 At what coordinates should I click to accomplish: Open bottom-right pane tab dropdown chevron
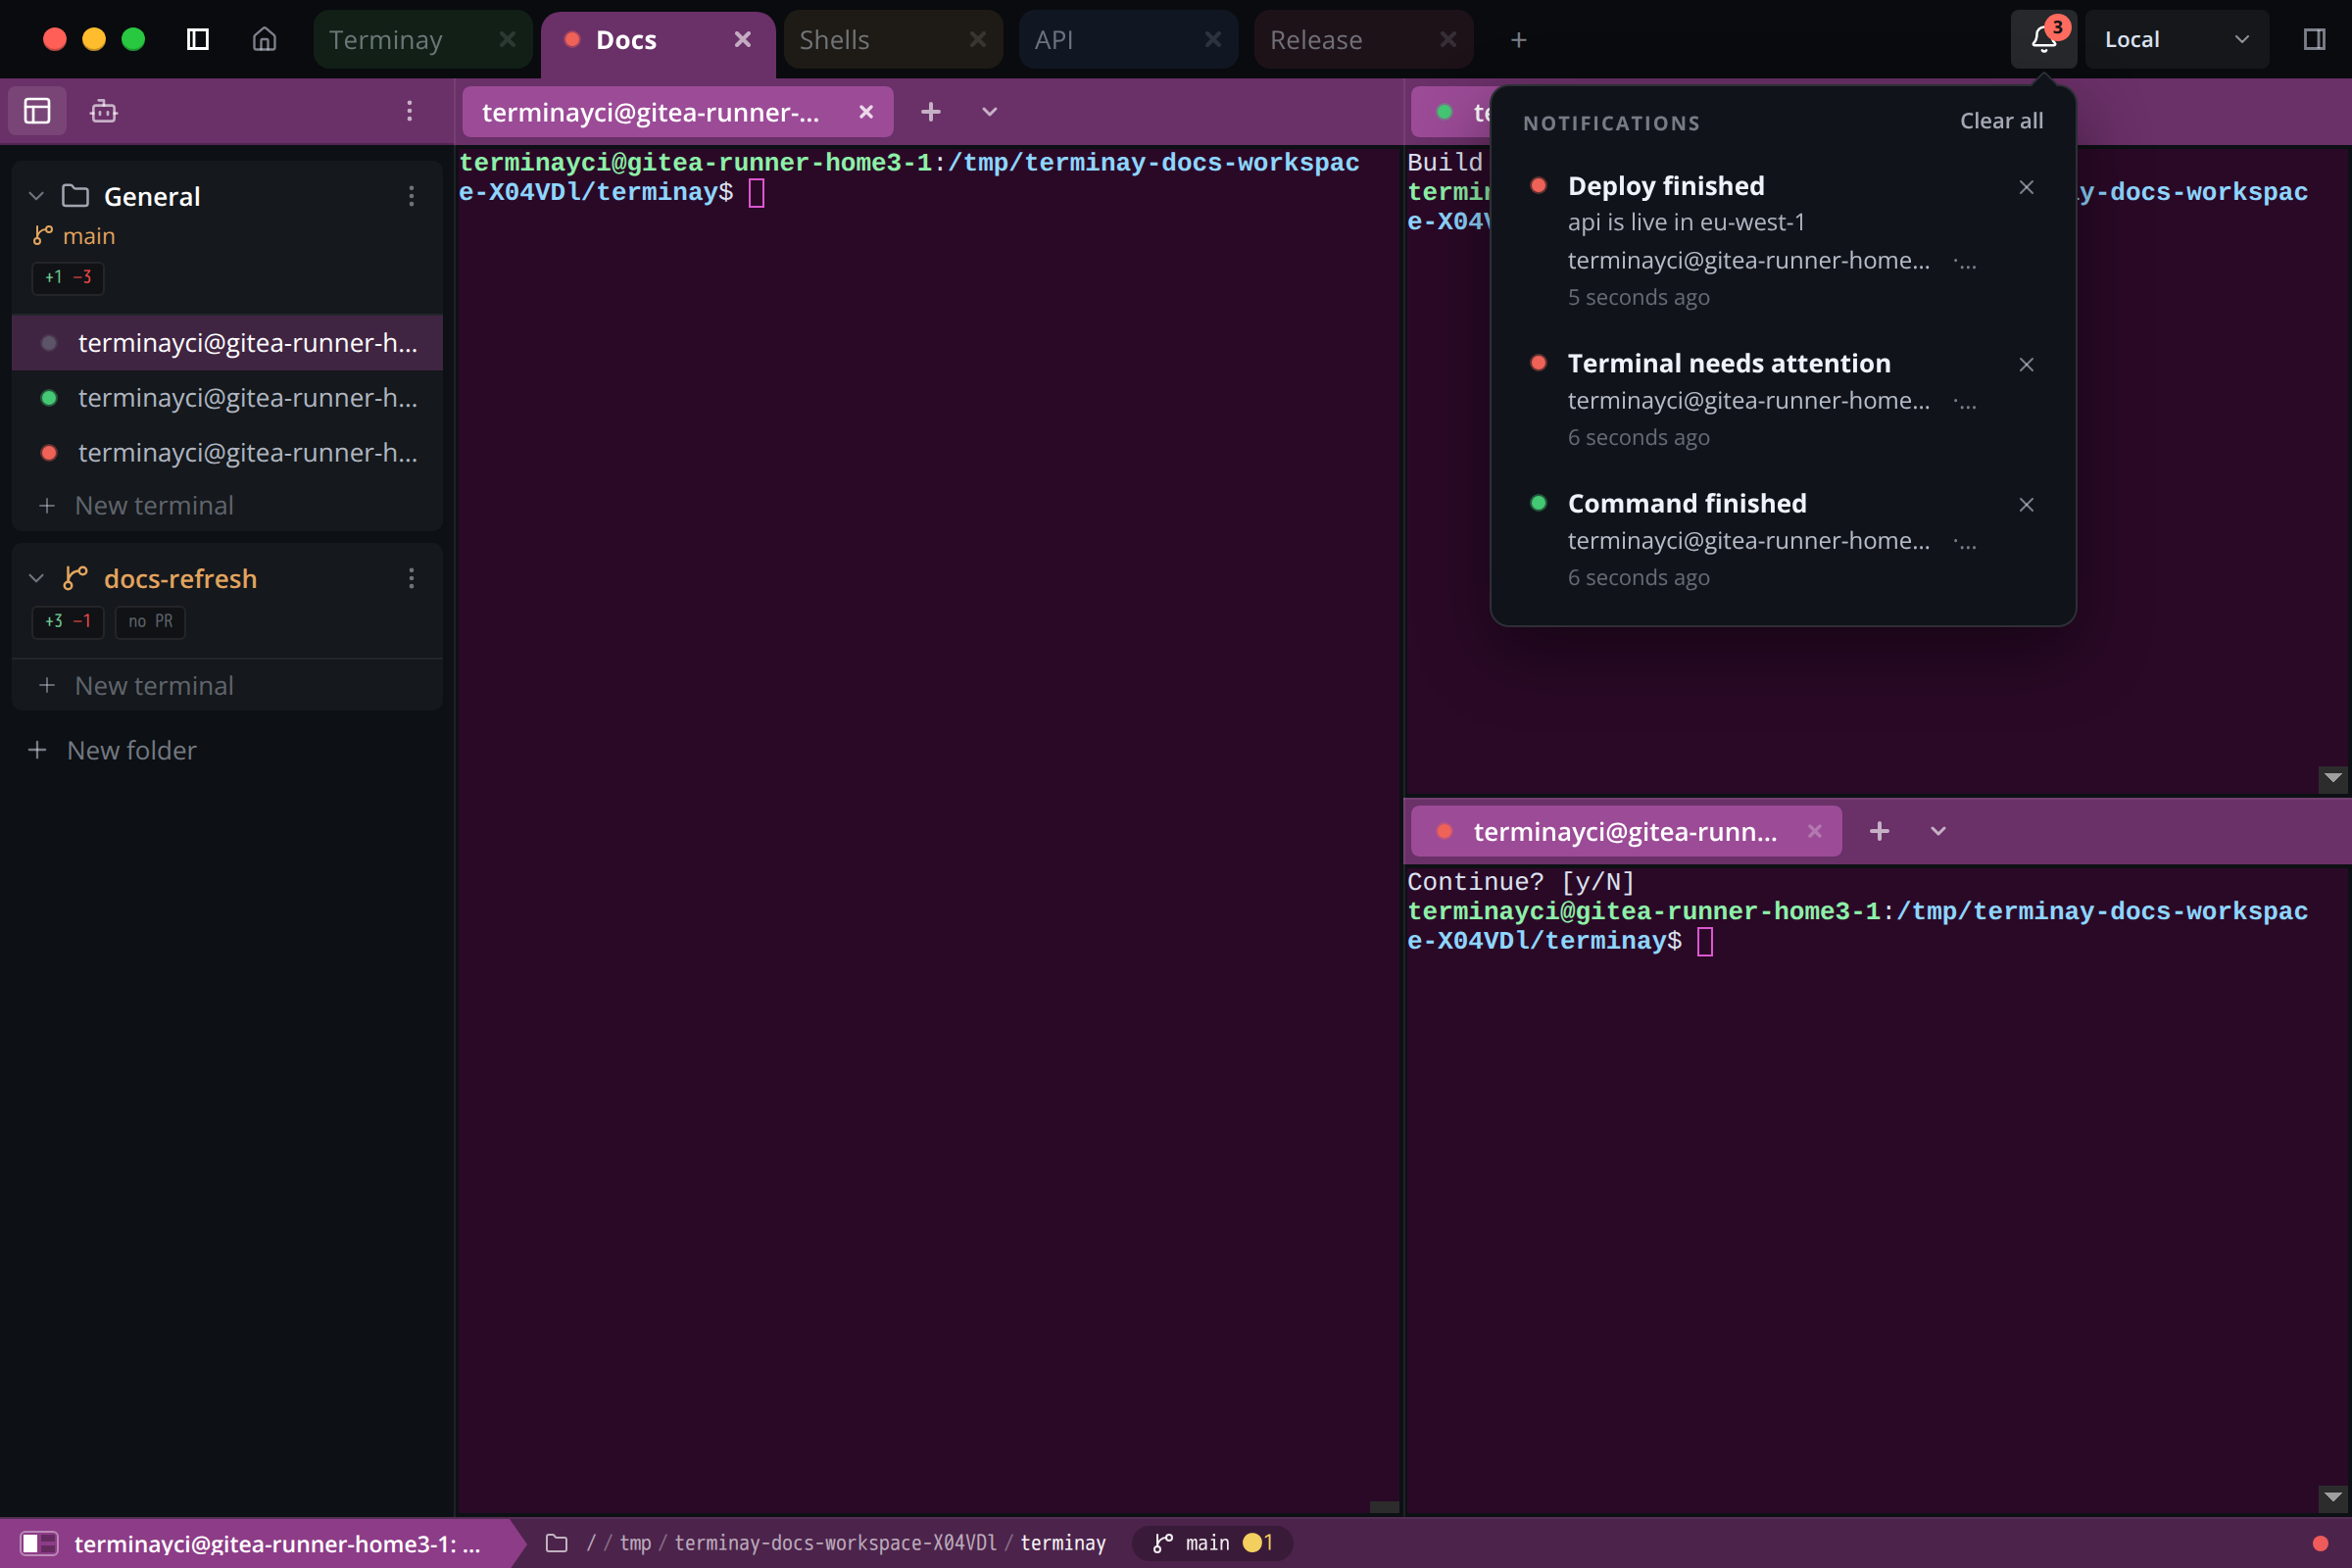(1938, 831)
